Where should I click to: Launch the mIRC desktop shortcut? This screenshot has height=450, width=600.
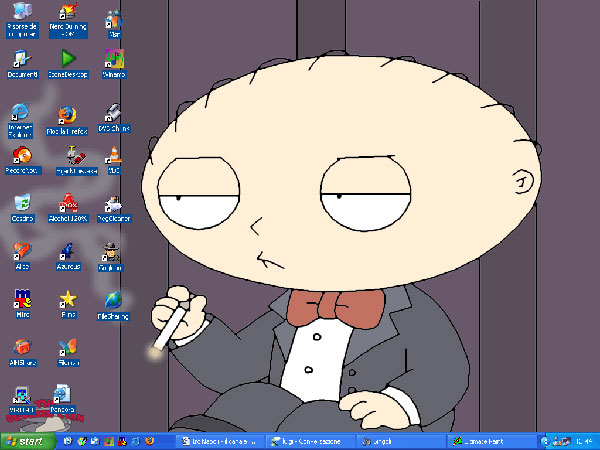point(22,304)
